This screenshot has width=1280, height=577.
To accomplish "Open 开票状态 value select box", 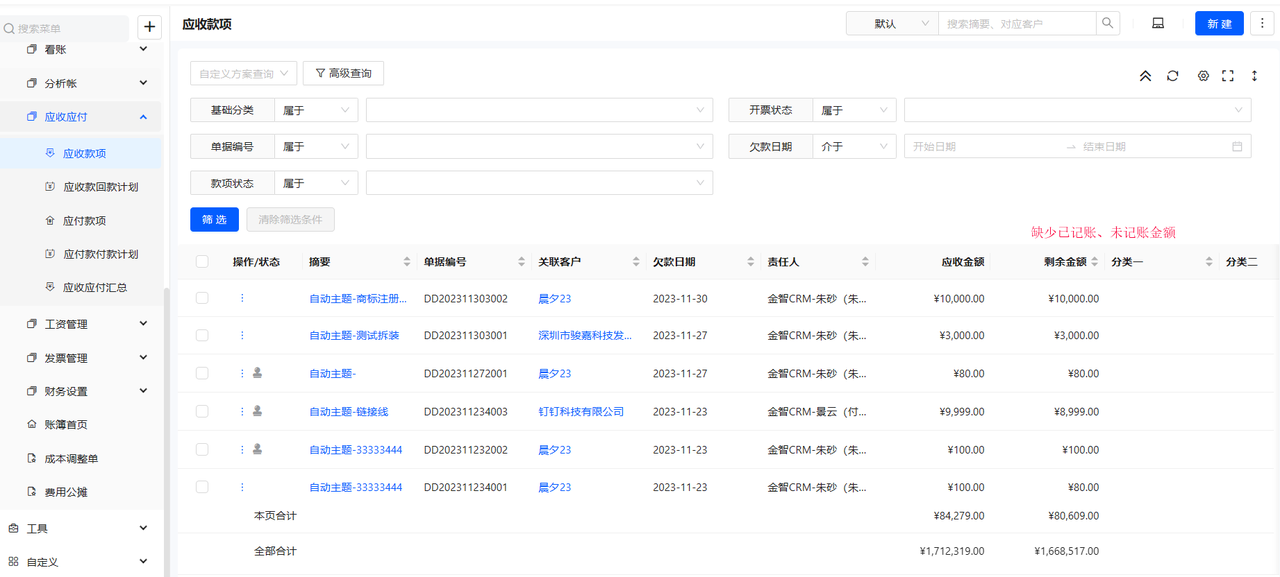I will point(1078,110).
